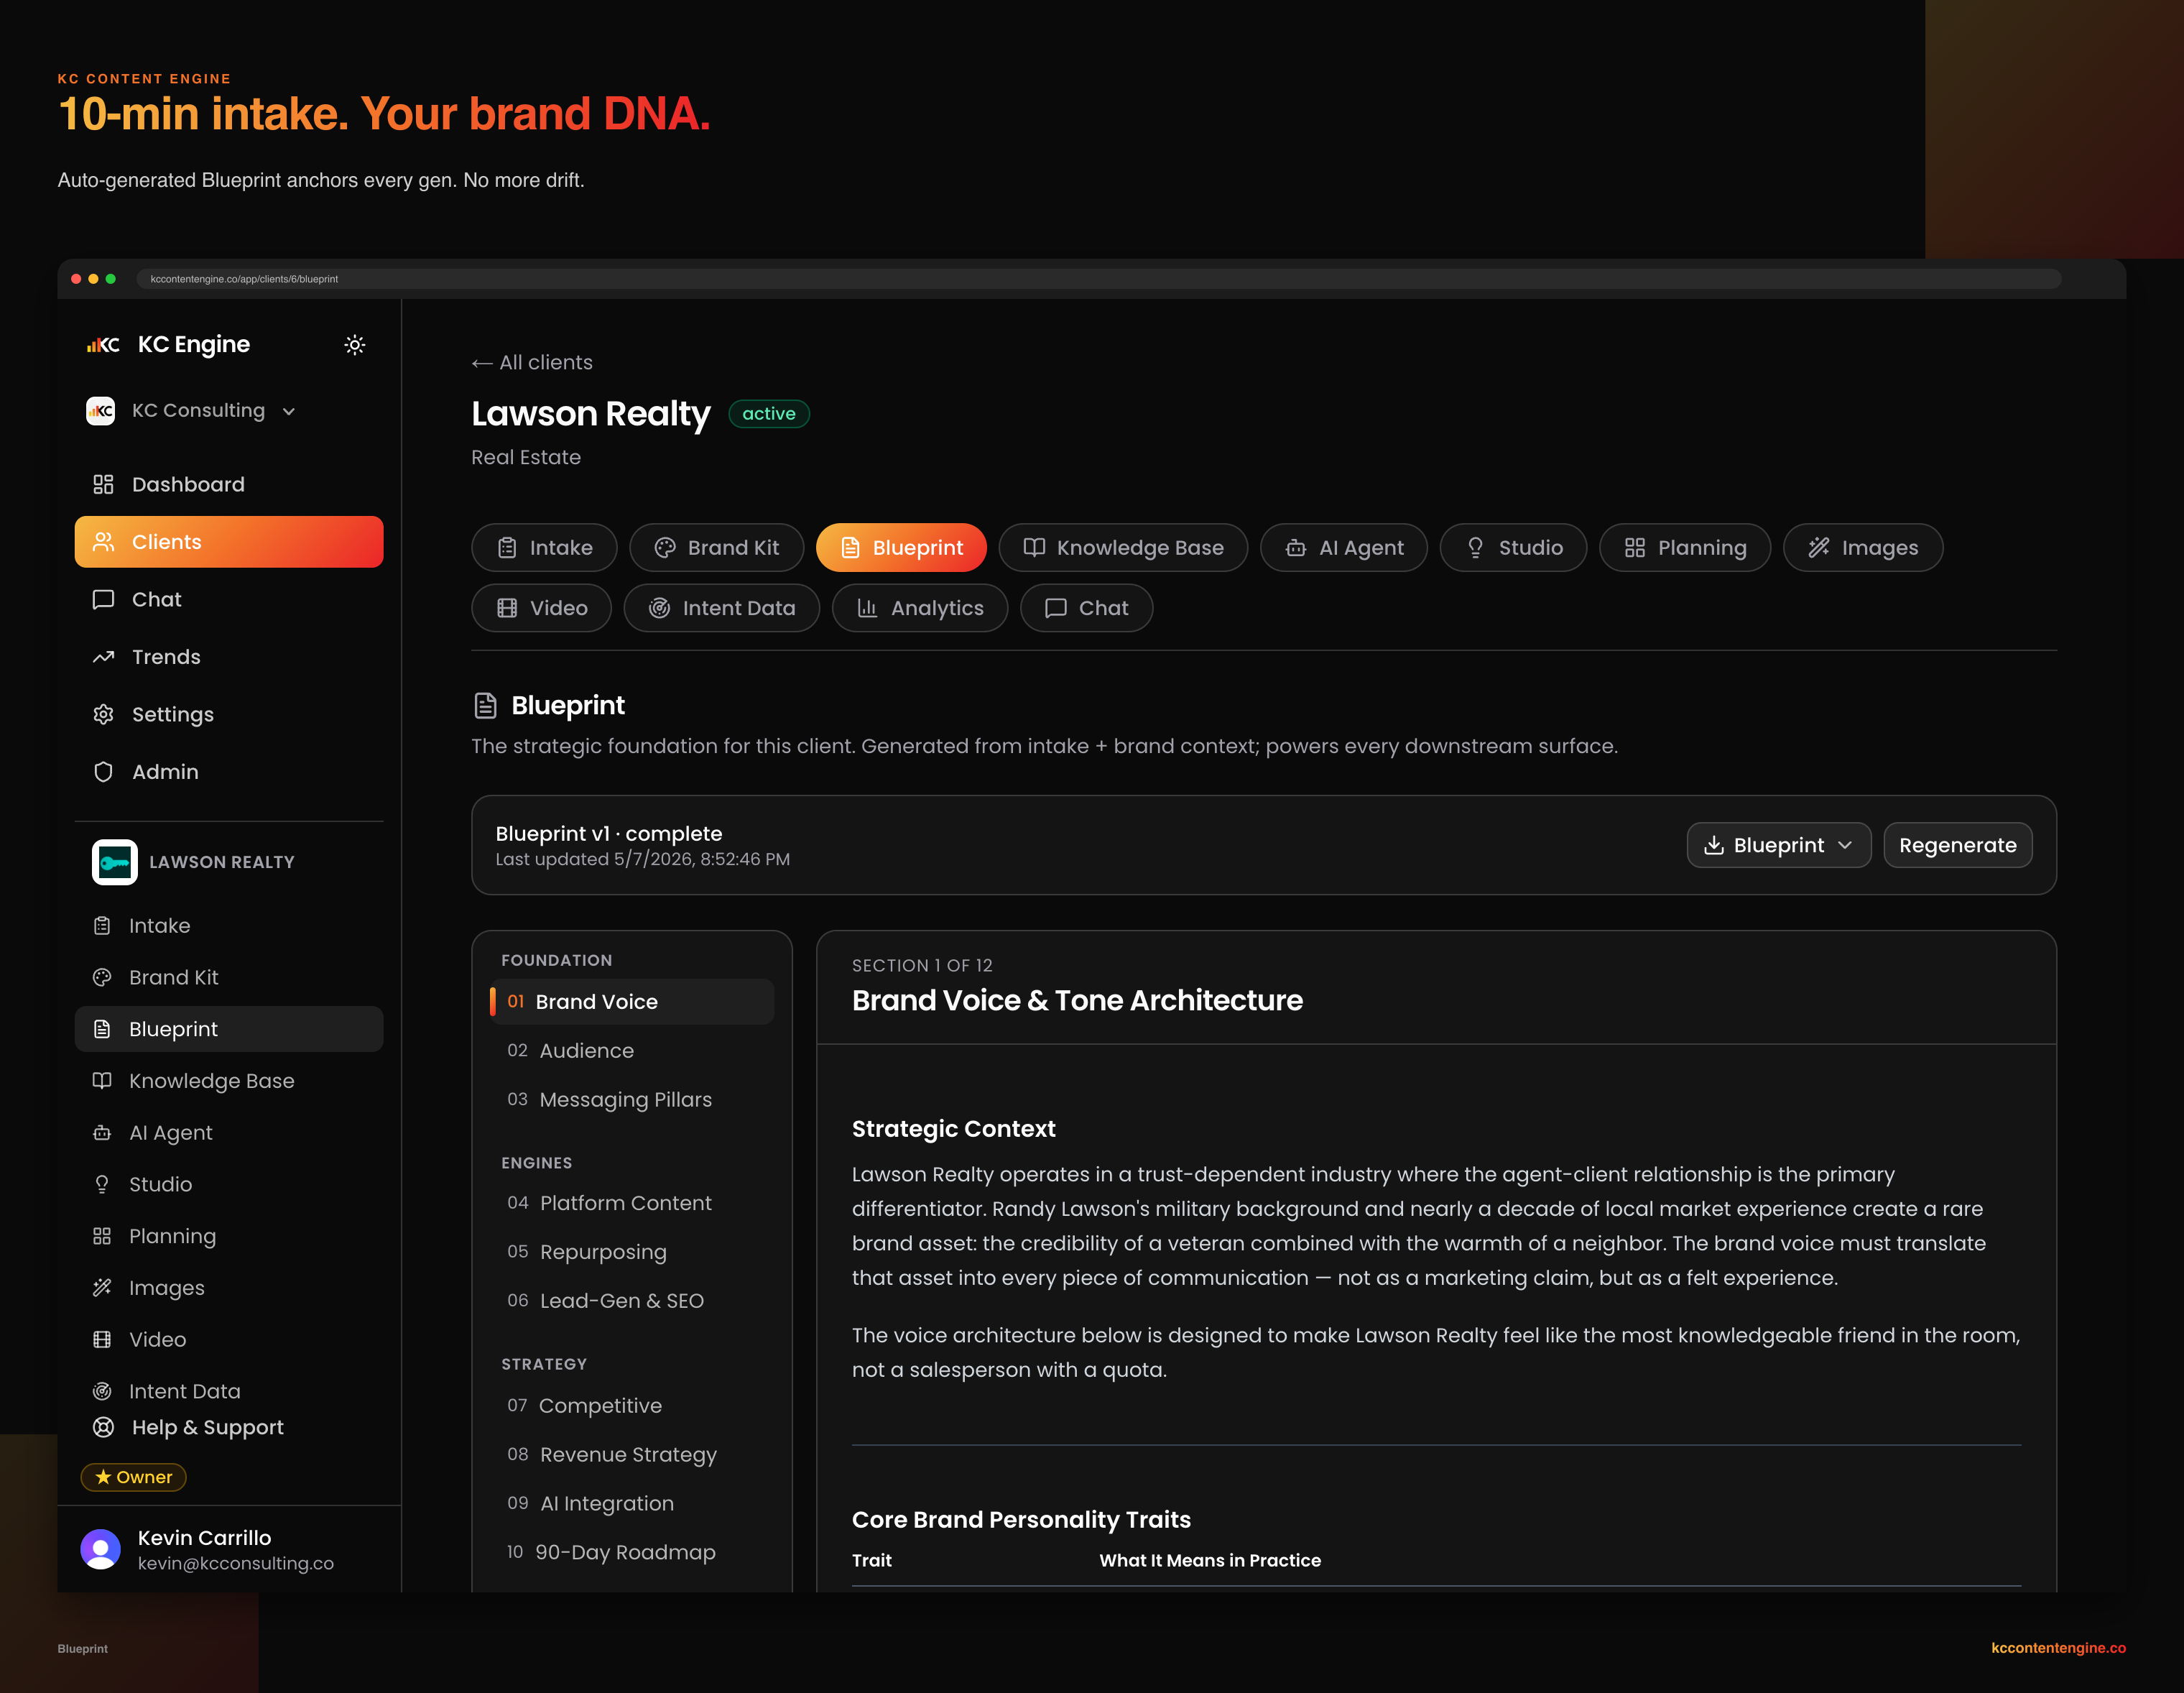Click the Help & Support lifebuoy icon
The width and height of the screenshot is (2184, 1693).
click(103, 1428)
